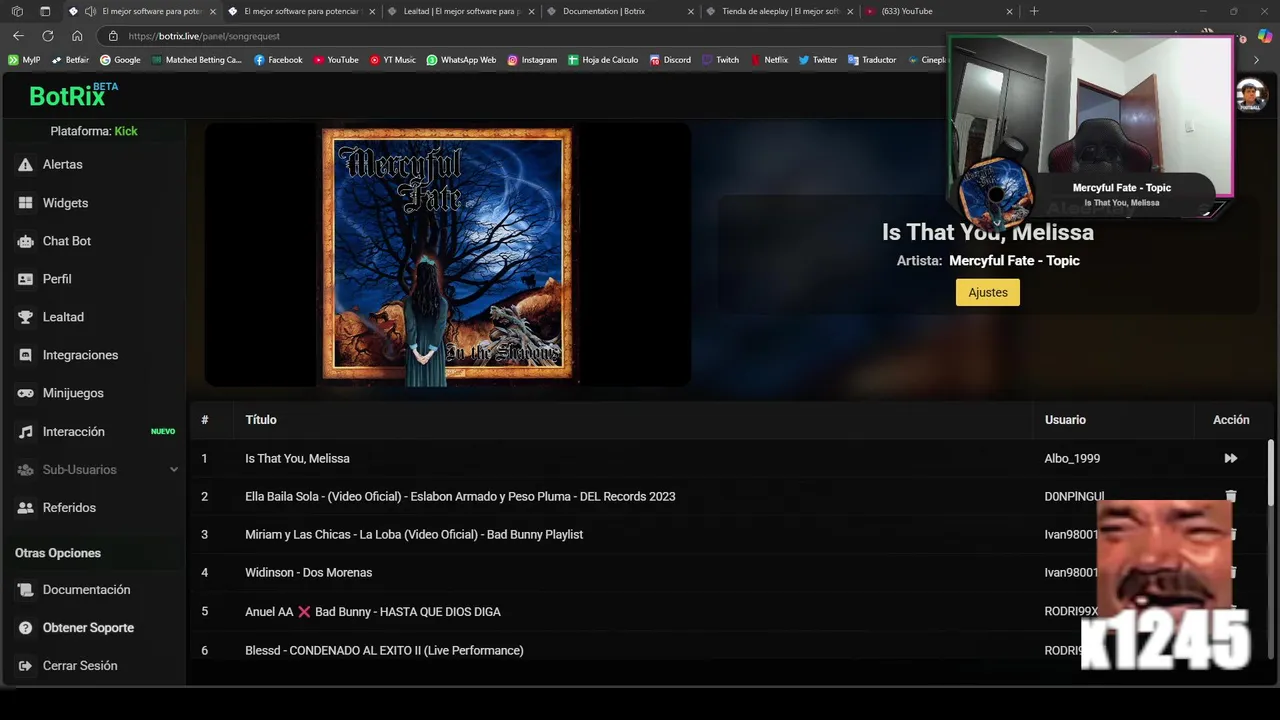Open the WhatsApp Web bookmark
This screenshot has height=720, width=1280.
point(461,60)
